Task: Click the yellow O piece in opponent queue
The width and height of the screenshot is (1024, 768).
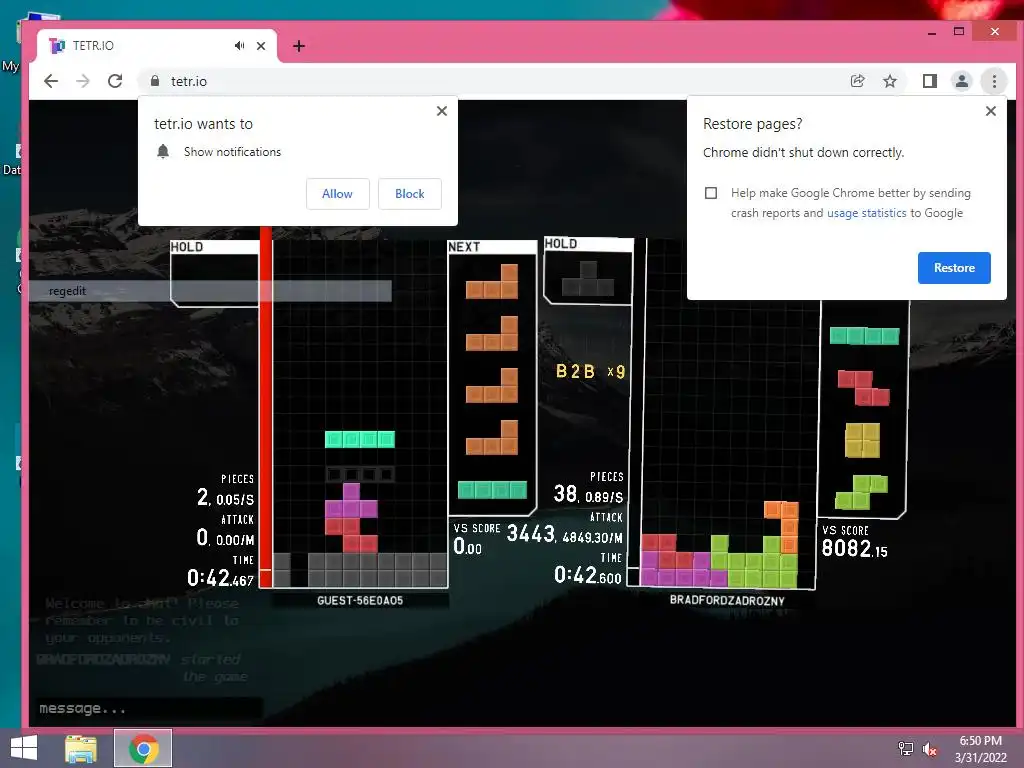Action: [x=862, y=440]
